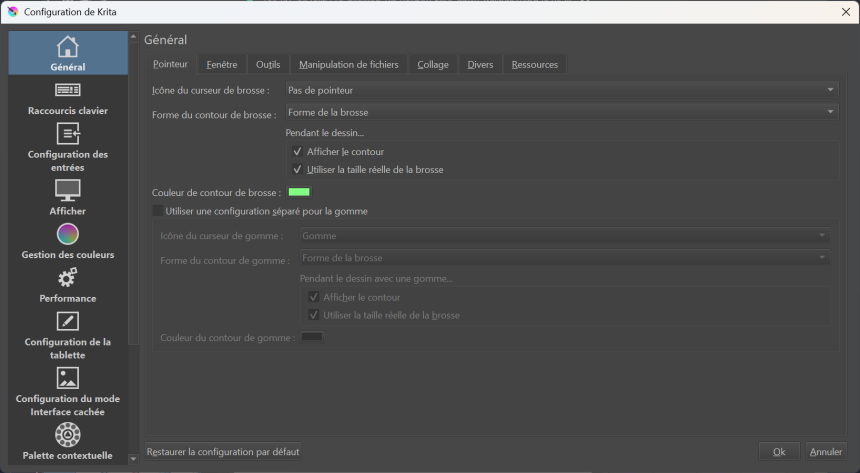Open the Général settings category

click(x=67, y=54)
